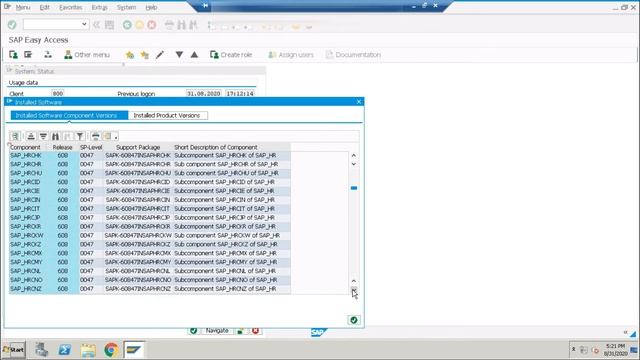
Task: Click the Documentation button
Action: 353,55
